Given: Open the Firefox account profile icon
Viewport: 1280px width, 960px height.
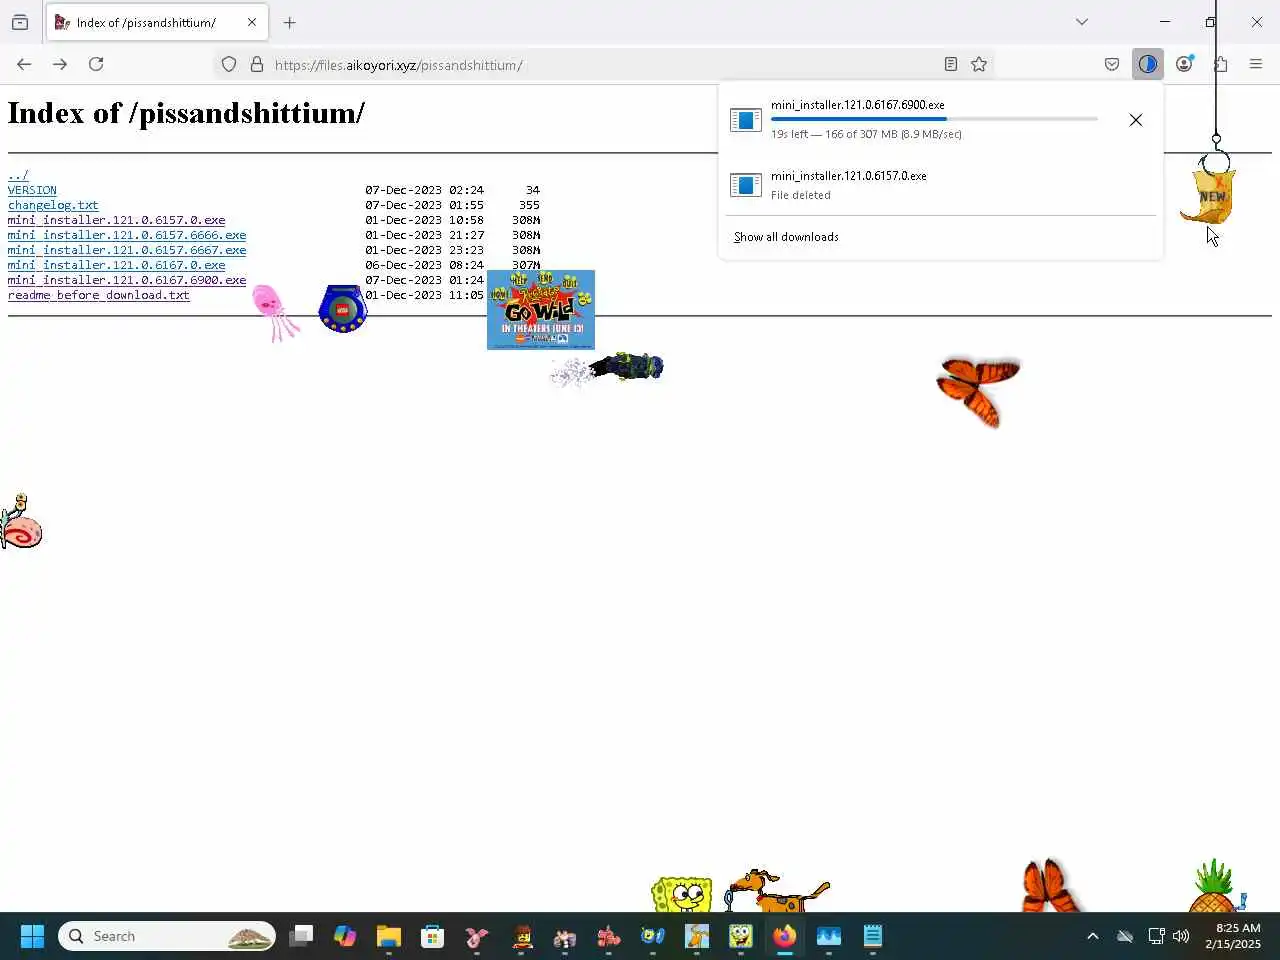Looking at the screenshot, I should (x=1184, y=64).
